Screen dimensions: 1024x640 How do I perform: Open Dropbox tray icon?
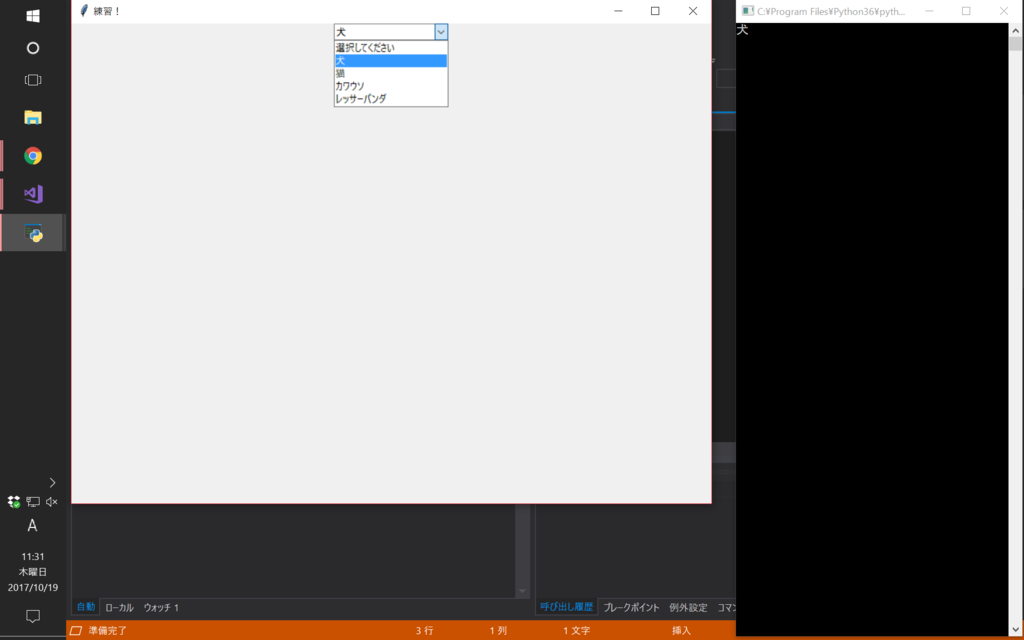click(x=14, y=502)
